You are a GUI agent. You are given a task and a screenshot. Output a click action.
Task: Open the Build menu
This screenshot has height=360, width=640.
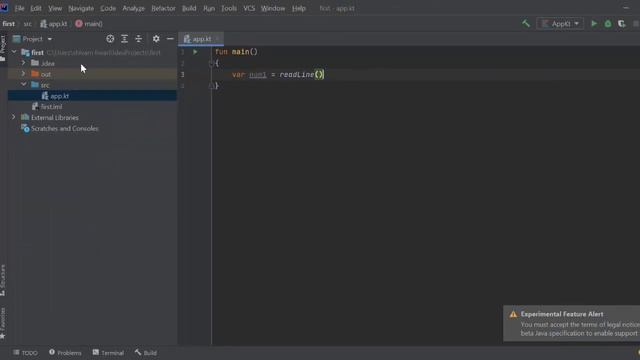[x=189, y=8]
